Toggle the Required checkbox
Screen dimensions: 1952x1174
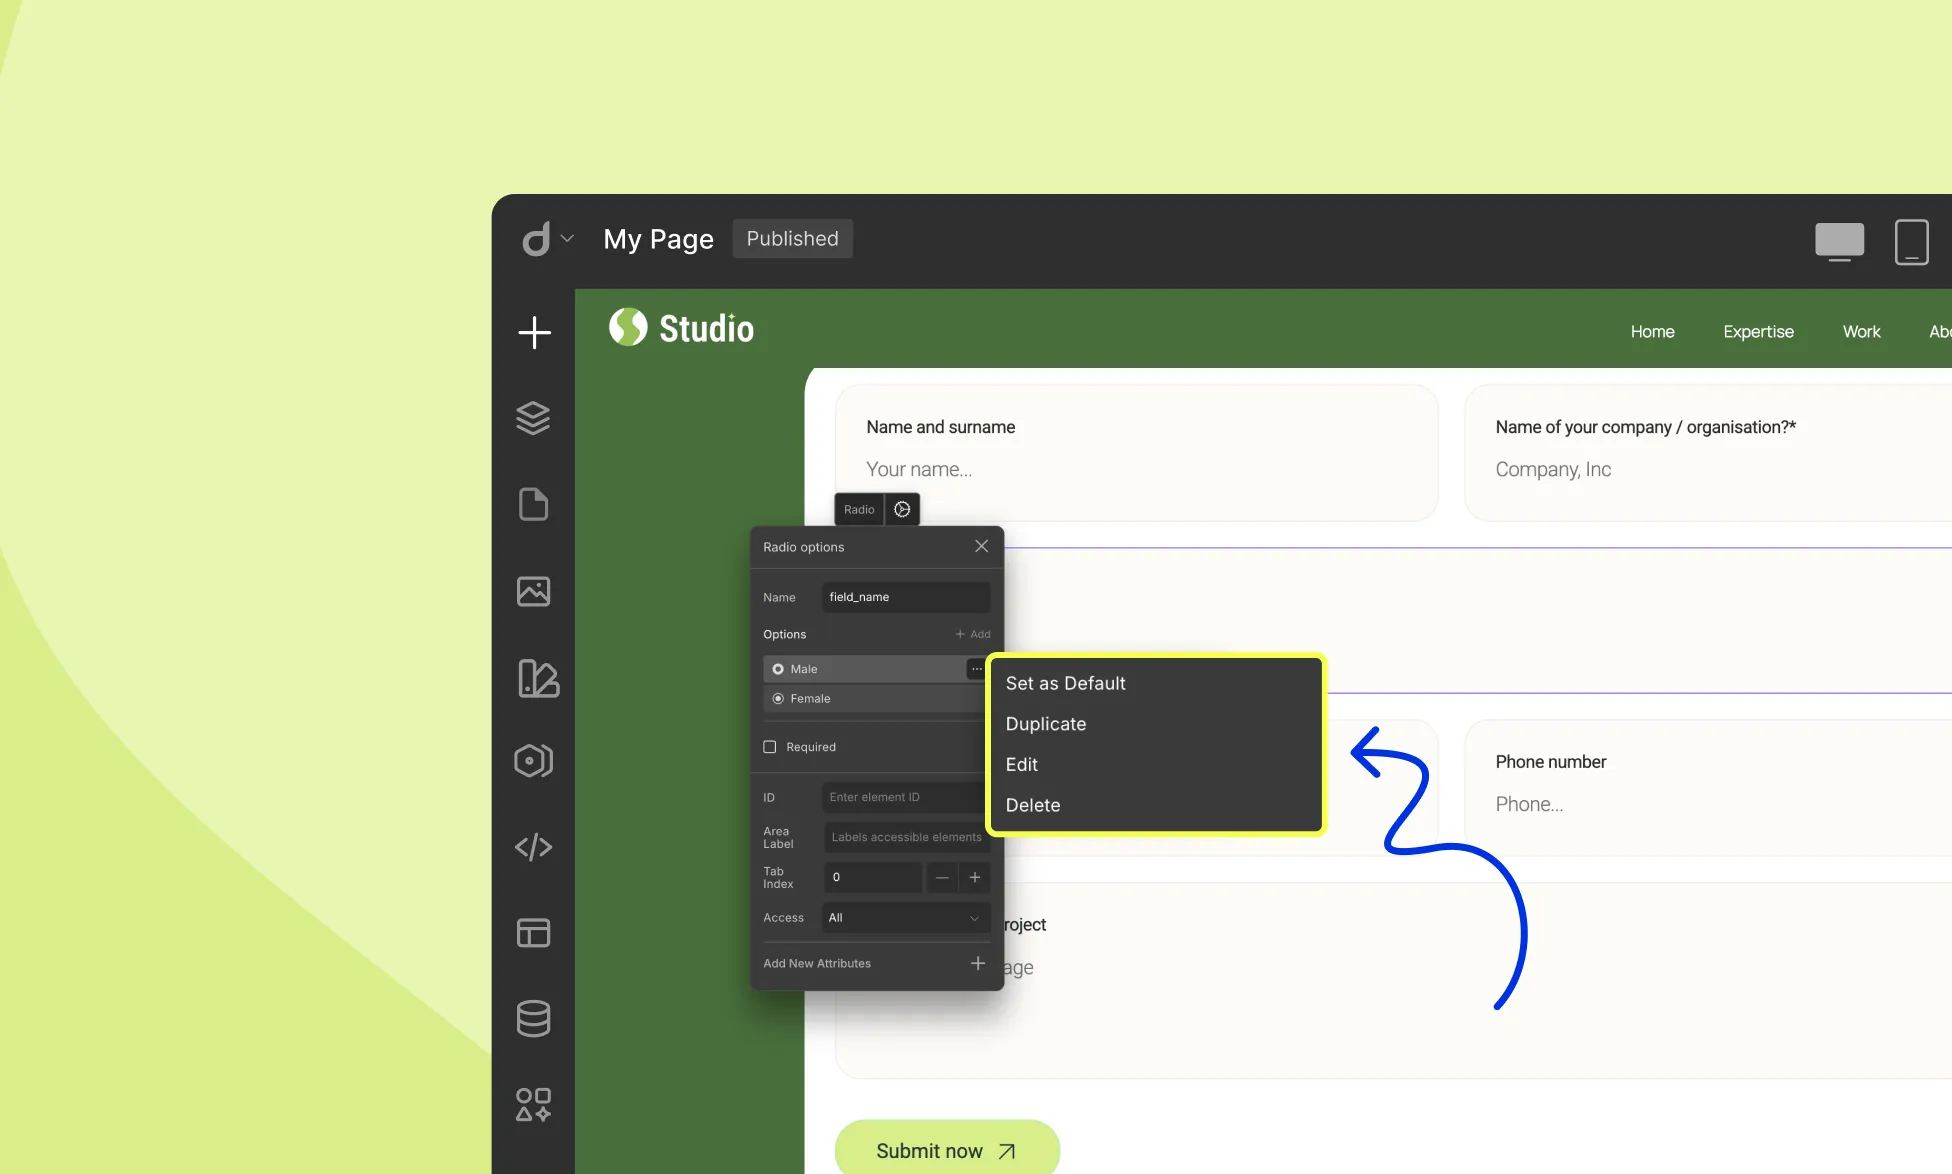770,747
